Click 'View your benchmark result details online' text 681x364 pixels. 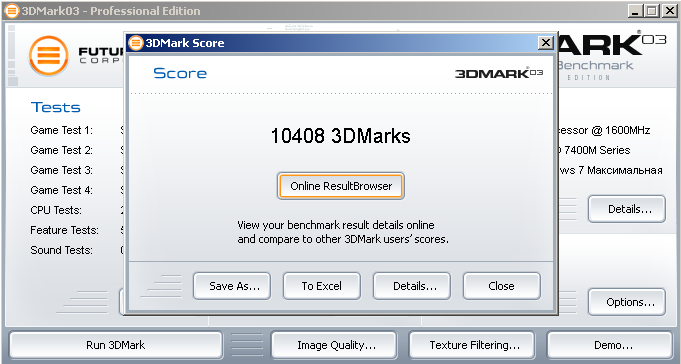(x=336, y=225)
